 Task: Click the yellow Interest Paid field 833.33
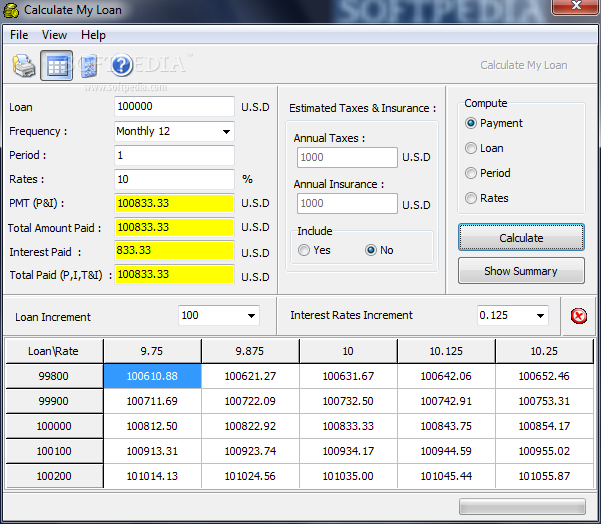click(174, 251)
